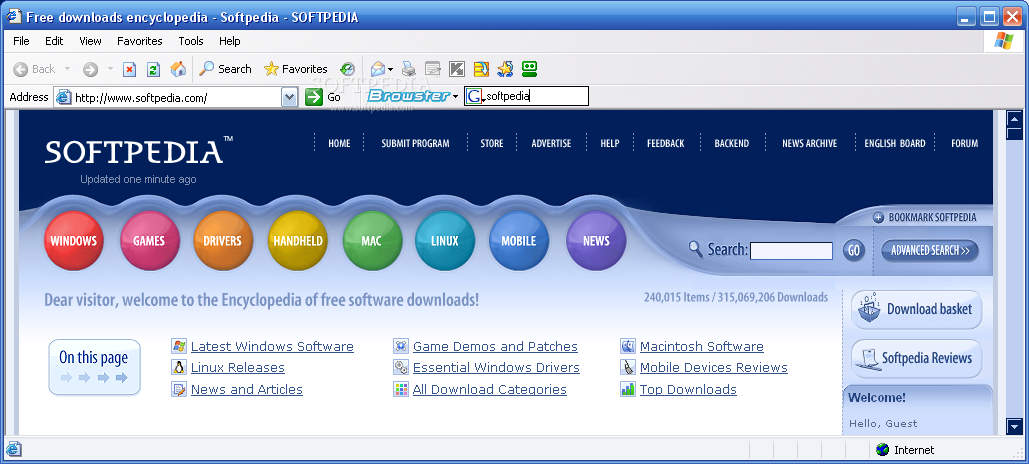Click the green Go arrow button
The width and height of the screenshot is (1029, 464).
point(314,97)
